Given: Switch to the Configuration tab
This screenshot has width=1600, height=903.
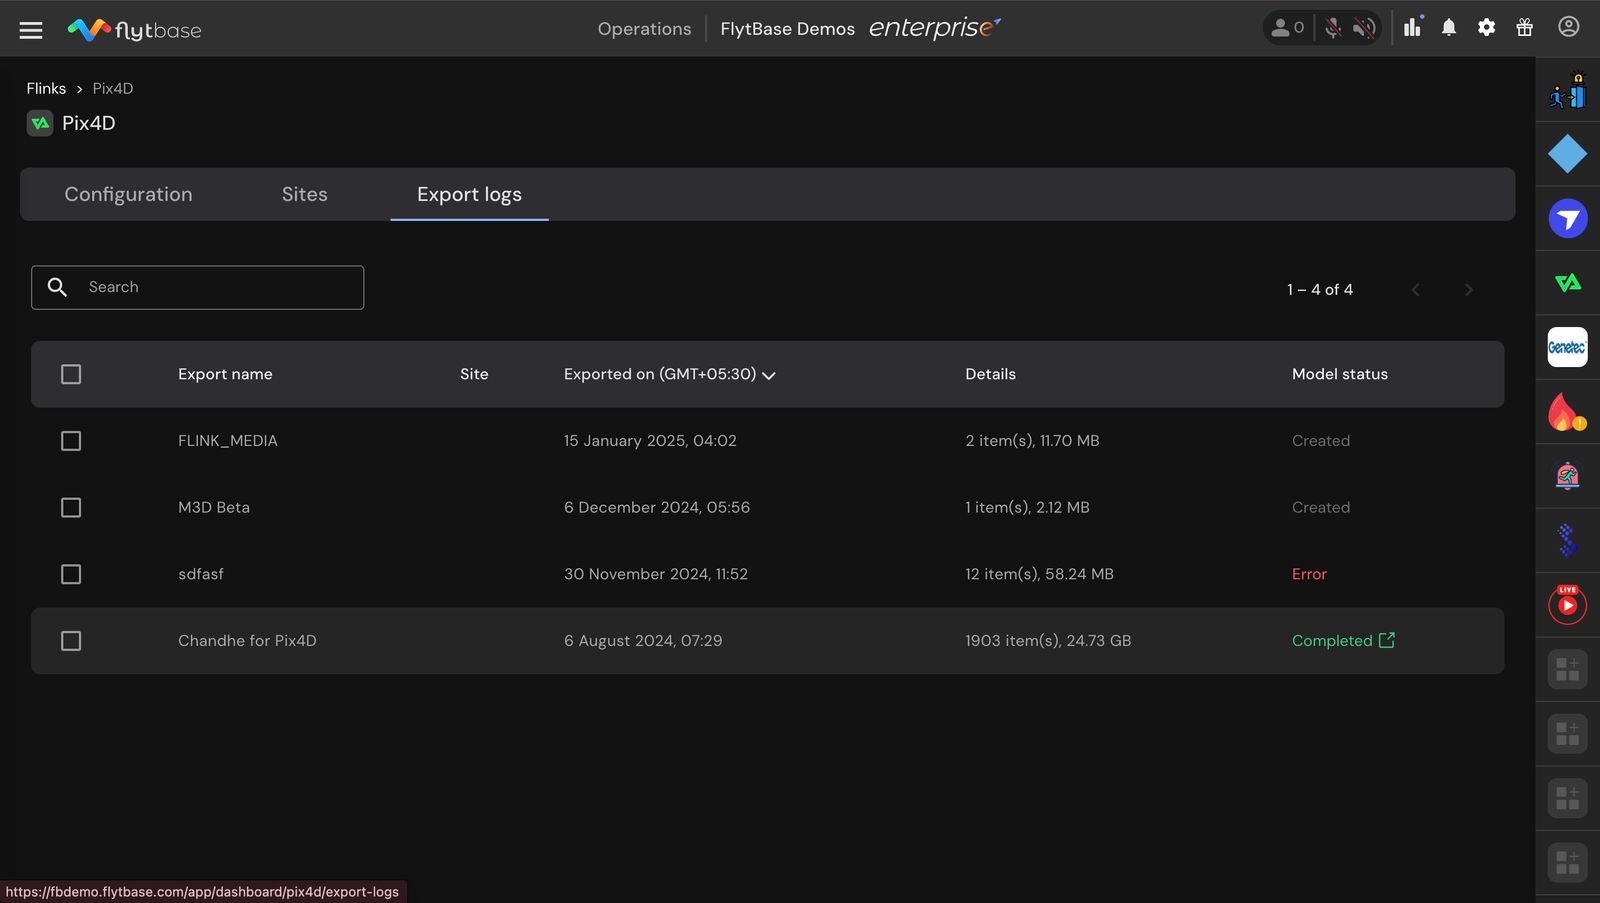Looking at the screenshot, I should 128,194.
